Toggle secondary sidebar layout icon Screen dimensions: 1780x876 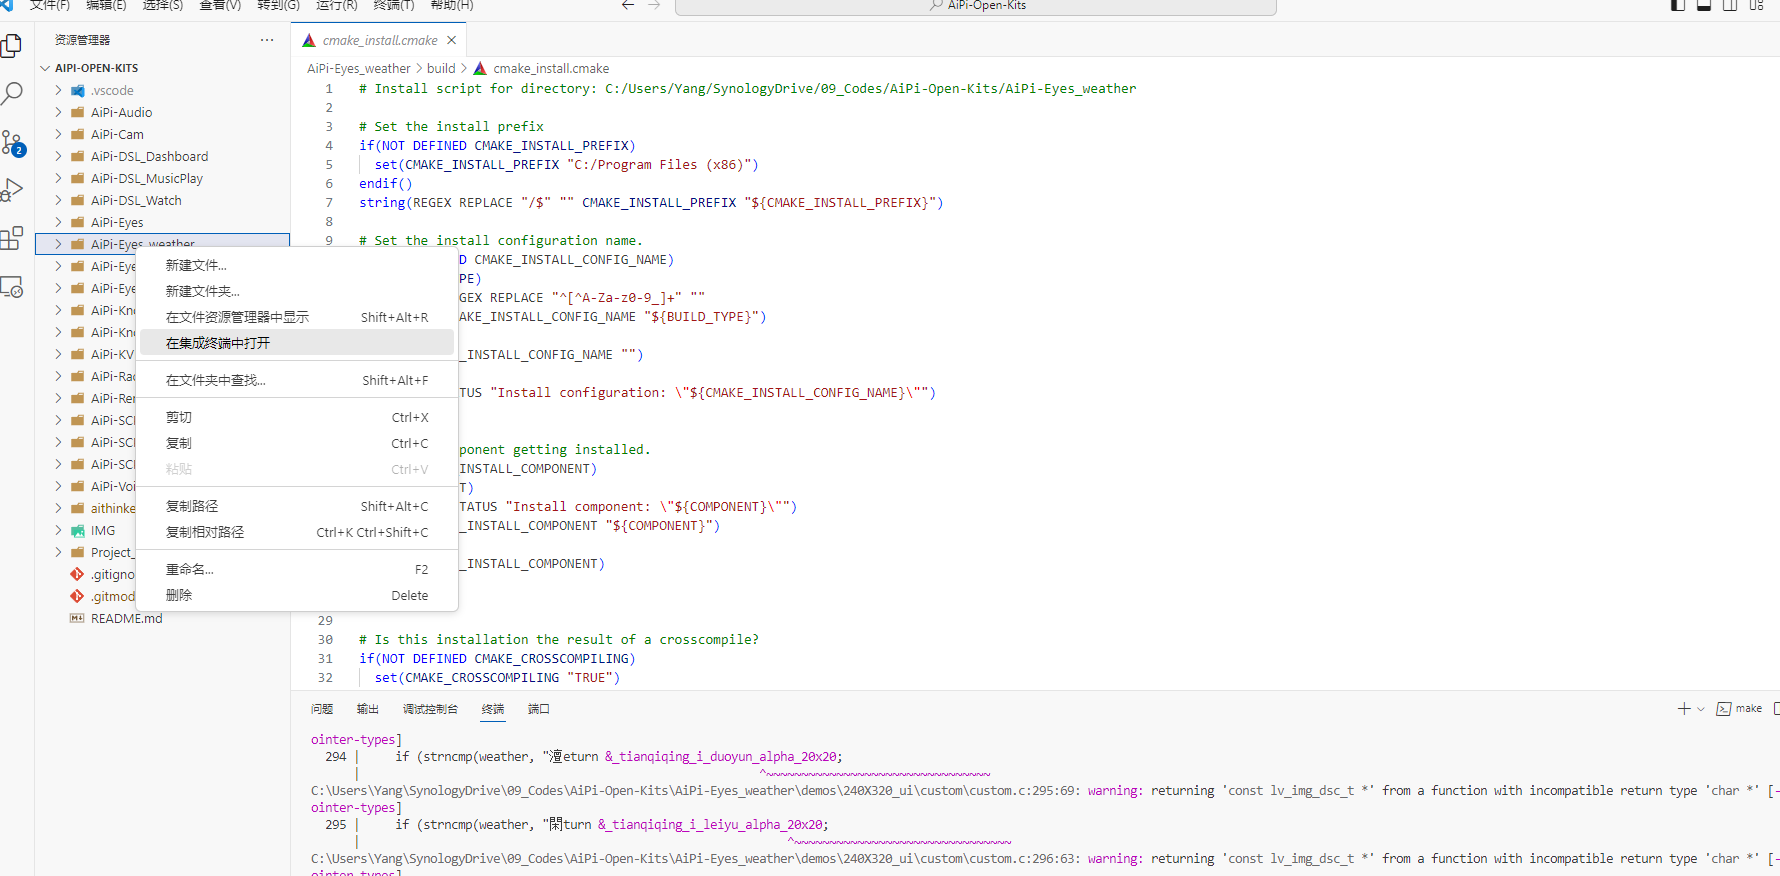click(1730, 5)
